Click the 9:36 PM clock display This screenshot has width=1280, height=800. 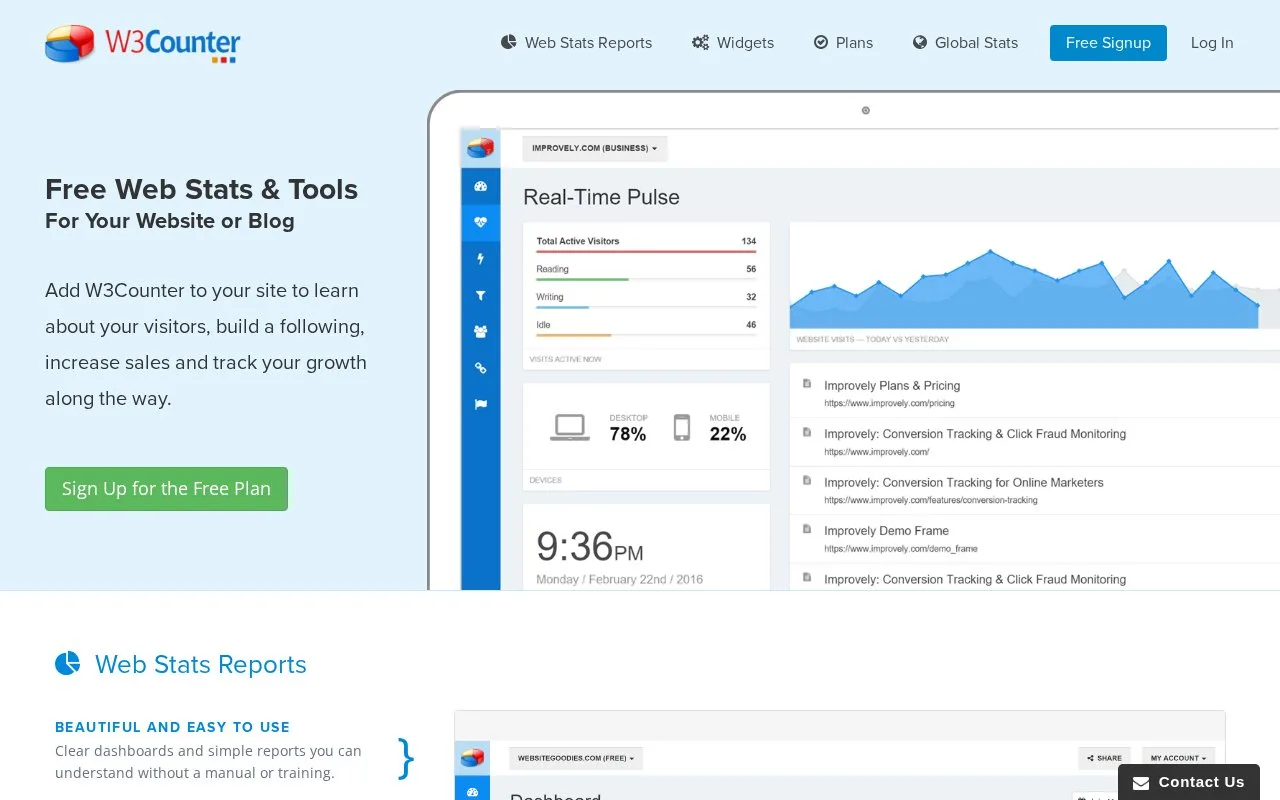pyautogui.click(x=590, y=547)
